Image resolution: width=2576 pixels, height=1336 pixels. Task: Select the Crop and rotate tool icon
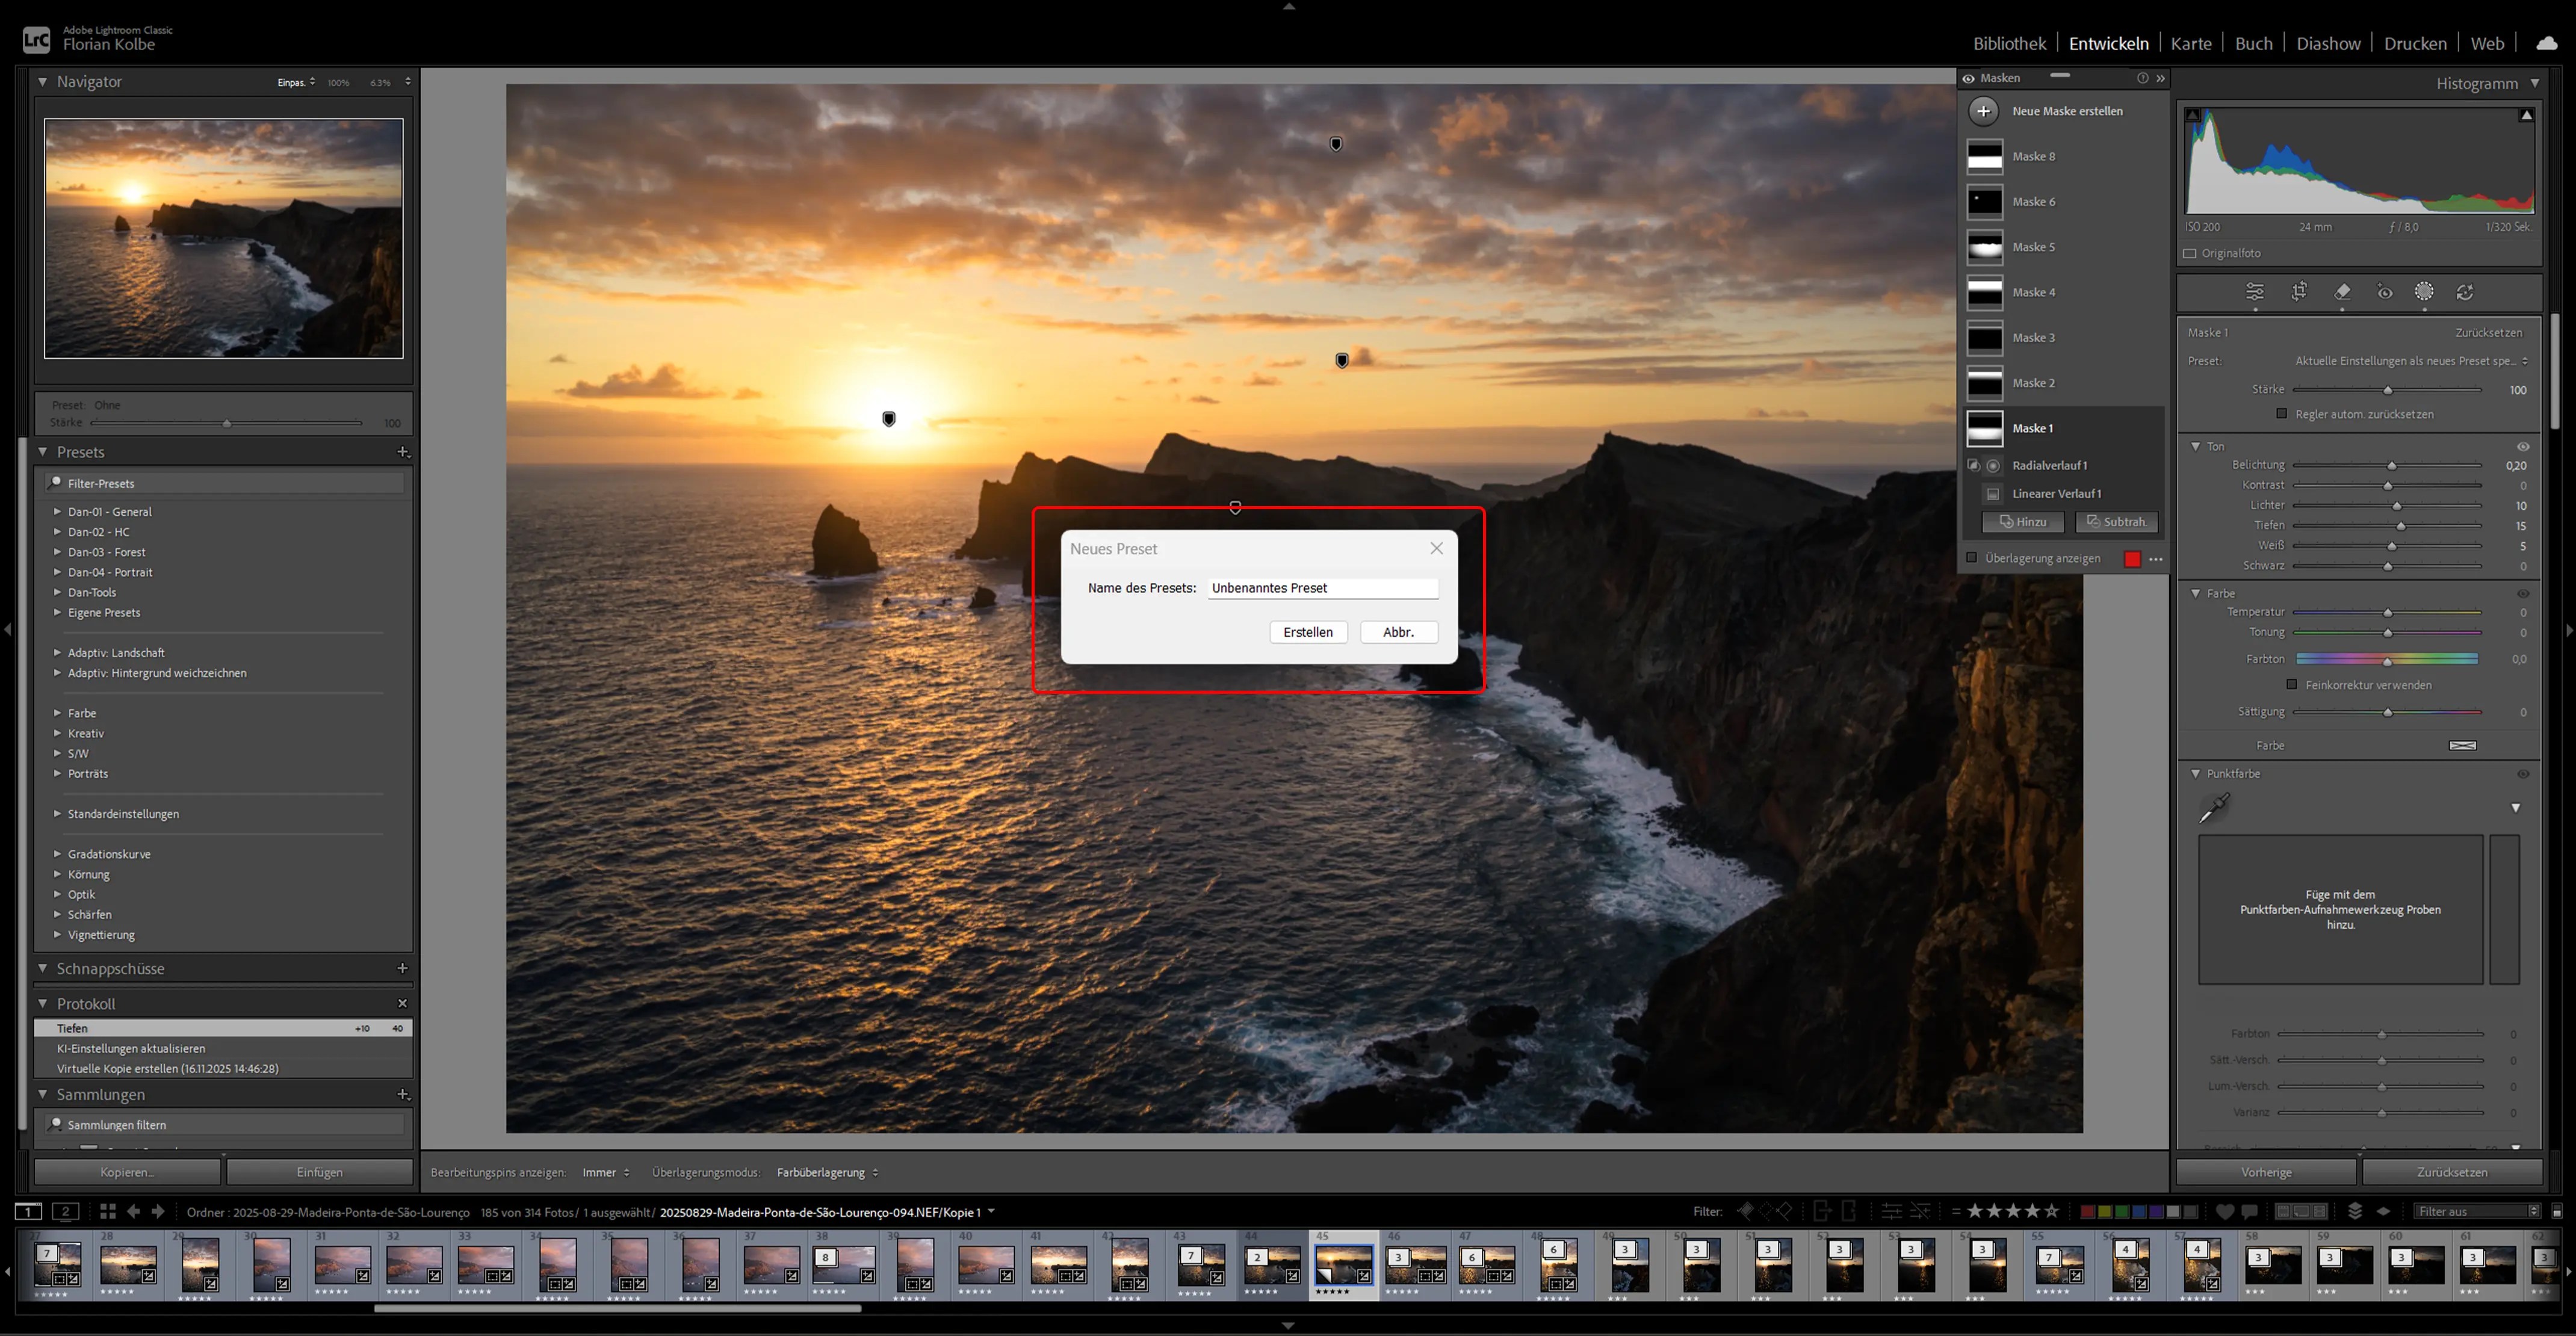(x=2299, y=291)
